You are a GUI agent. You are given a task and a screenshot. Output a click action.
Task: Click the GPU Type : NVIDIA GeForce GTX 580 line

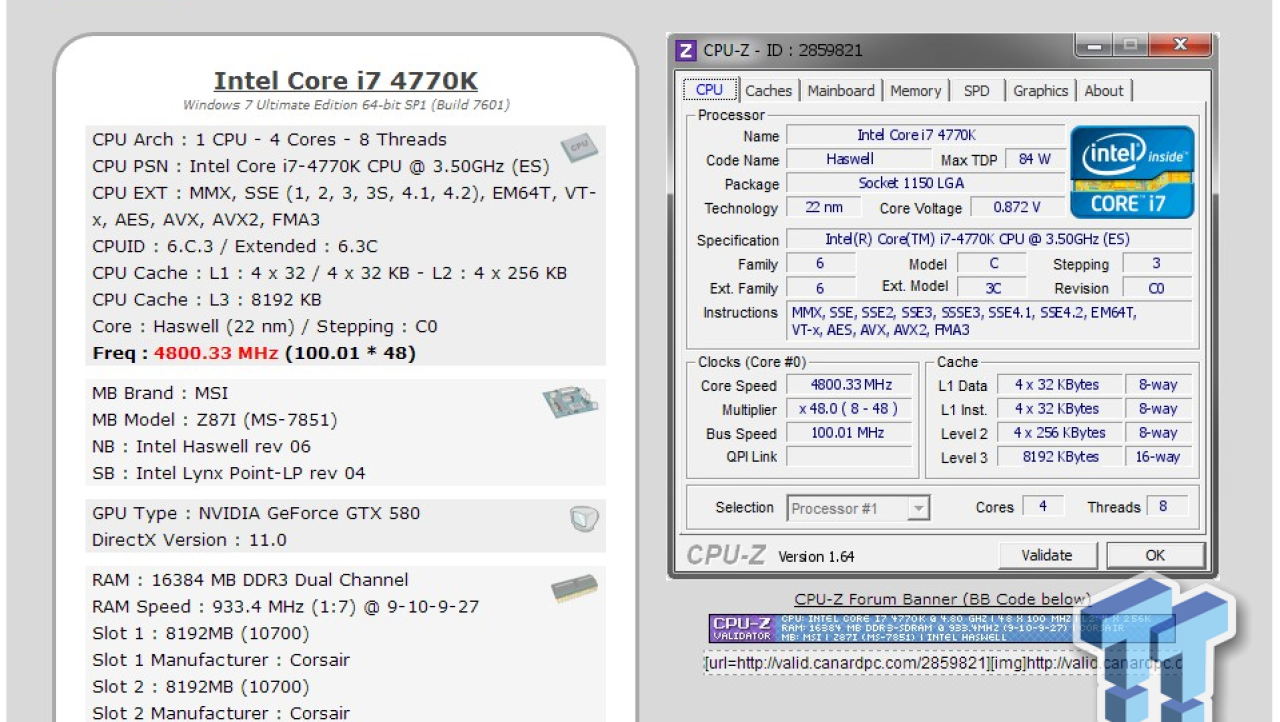coord(256,513)
